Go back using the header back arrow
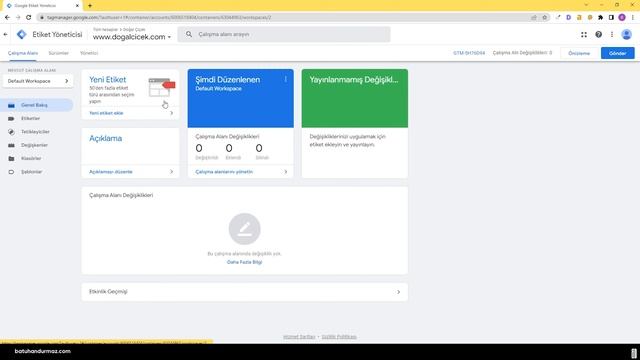Screen dimensions: 640x360 (x=5, y=35)
